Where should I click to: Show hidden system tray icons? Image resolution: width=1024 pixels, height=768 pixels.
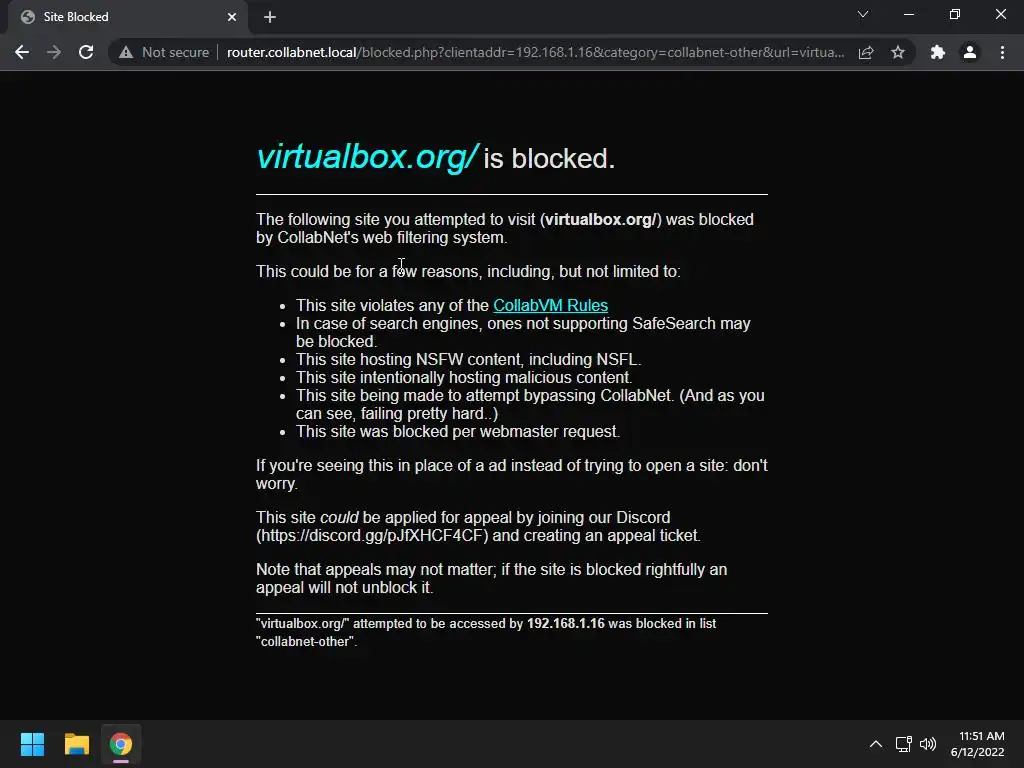coord(876,744)
